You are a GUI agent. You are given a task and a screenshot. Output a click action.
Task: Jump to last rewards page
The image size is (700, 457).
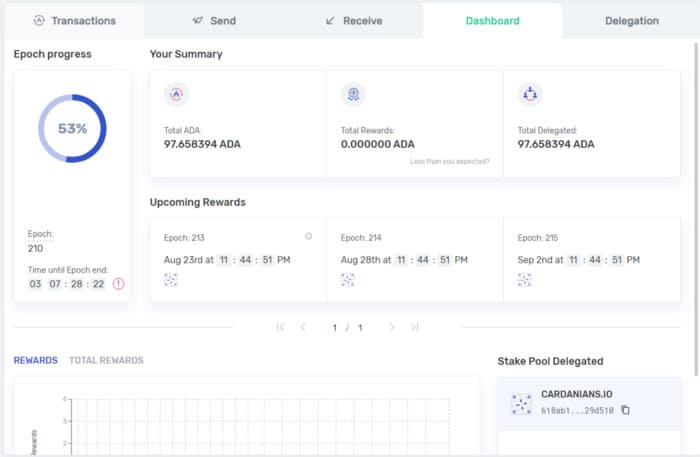(x=415, y=327)
